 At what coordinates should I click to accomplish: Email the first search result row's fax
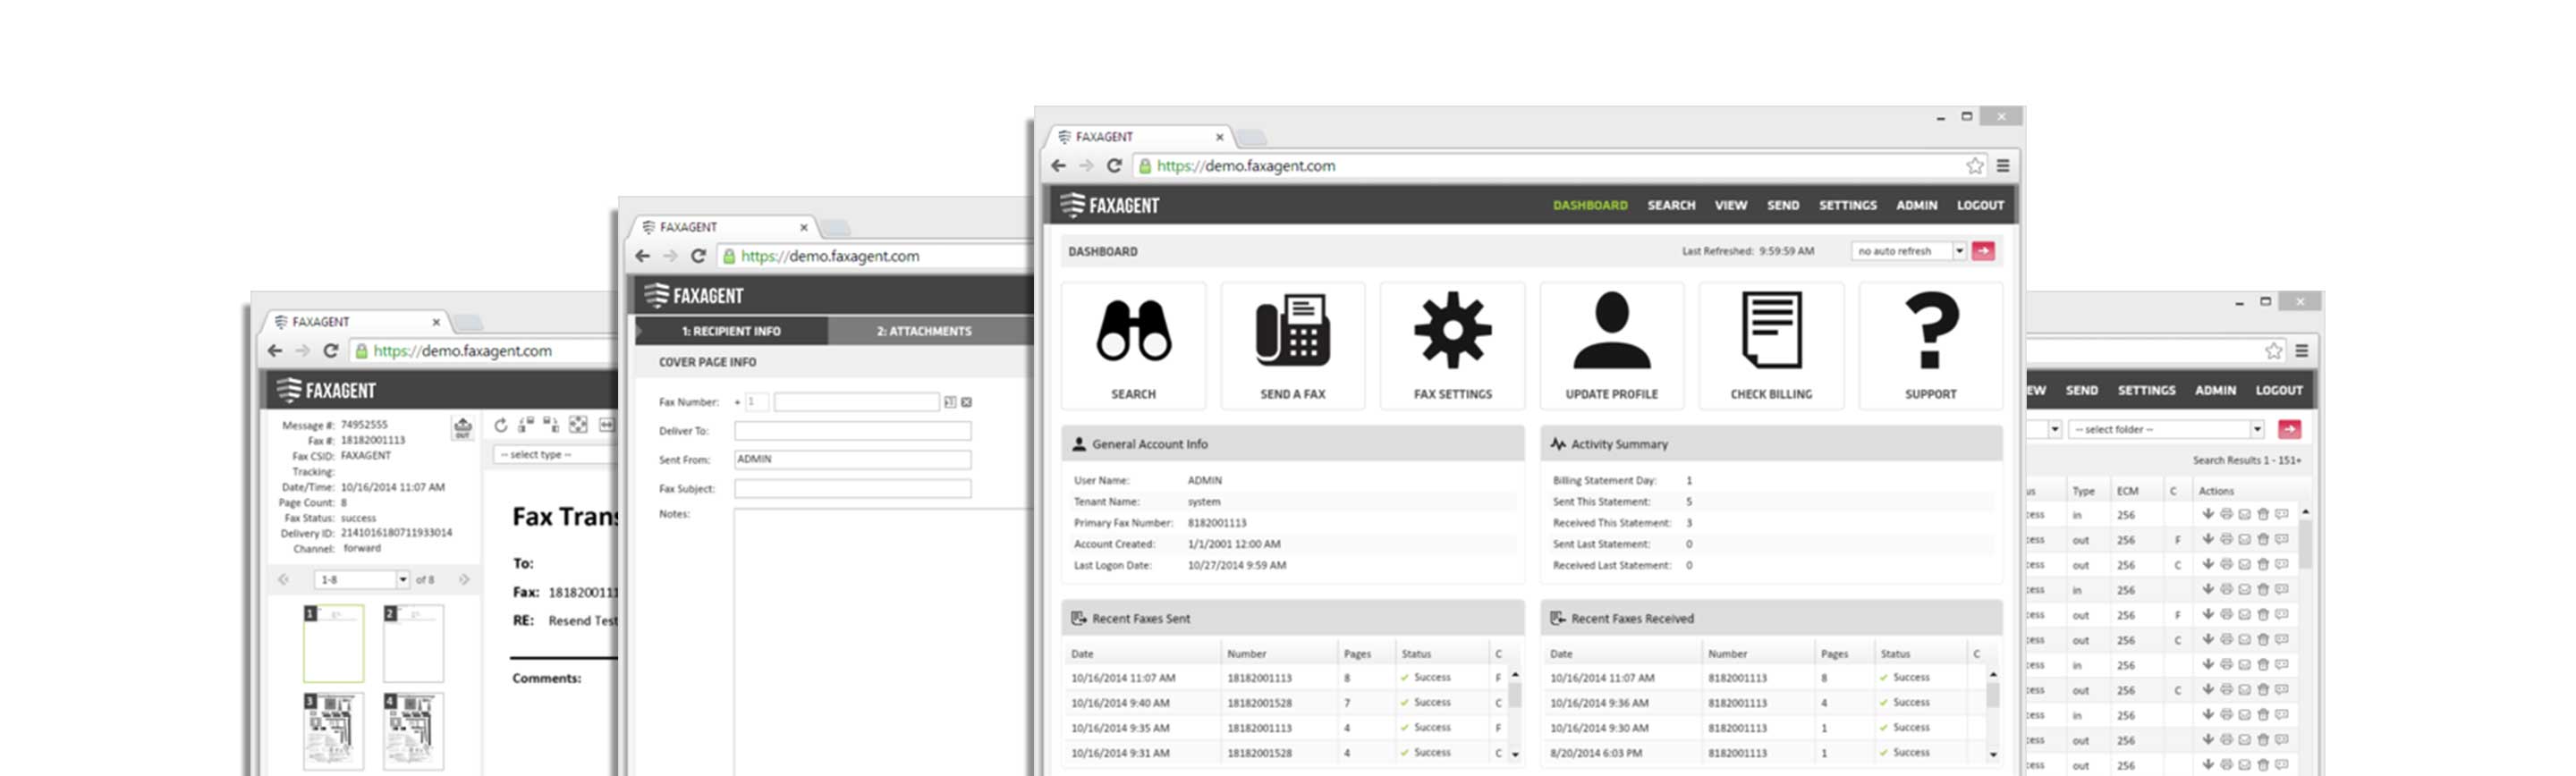click(2244, 514)
